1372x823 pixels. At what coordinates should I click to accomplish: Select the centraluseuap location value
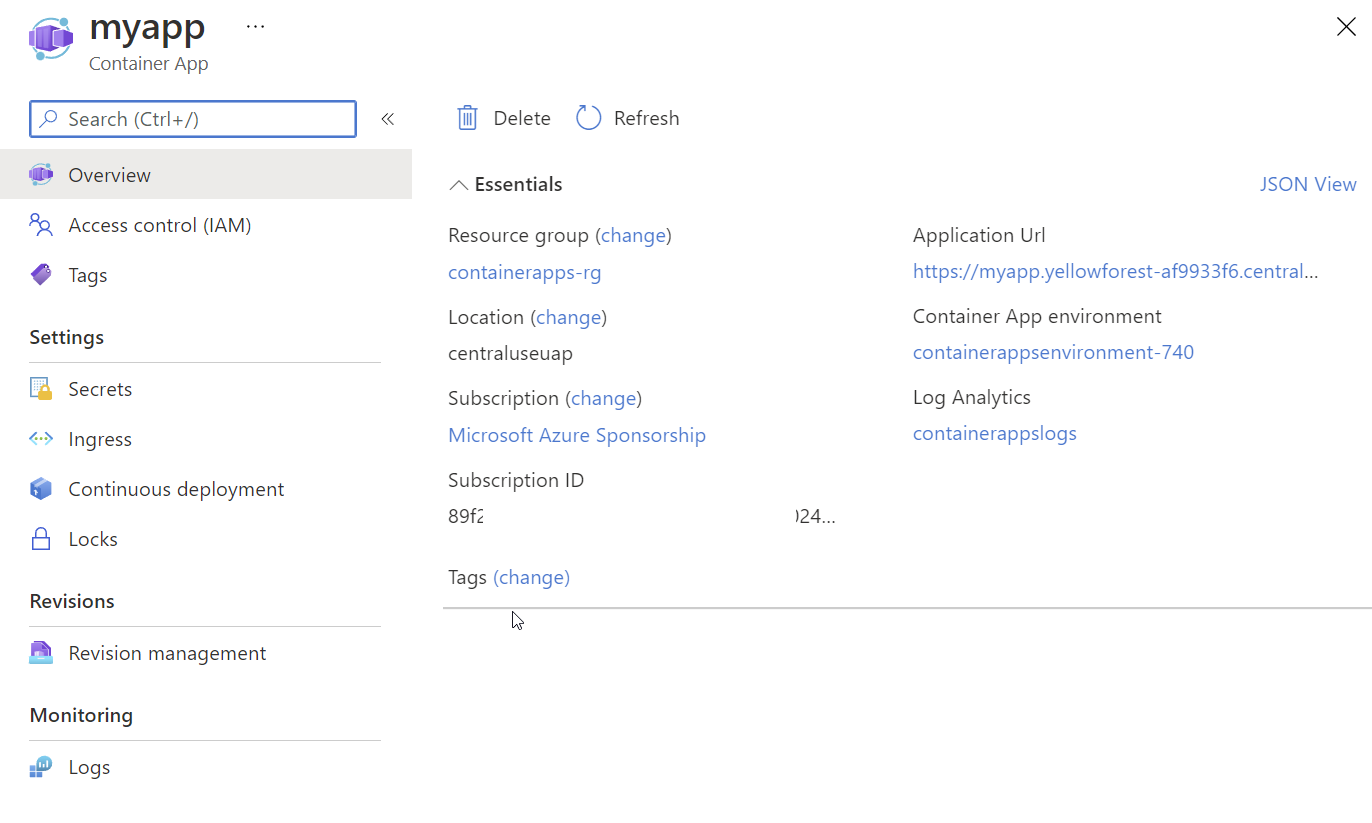510,353
